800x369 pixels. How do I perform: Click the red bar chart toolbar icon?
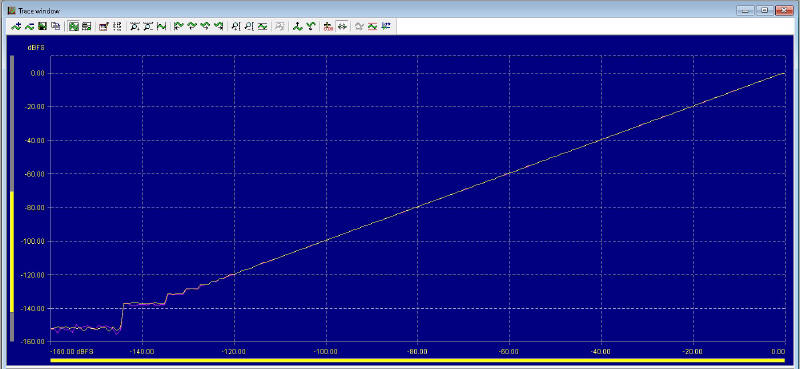[328, 27]
